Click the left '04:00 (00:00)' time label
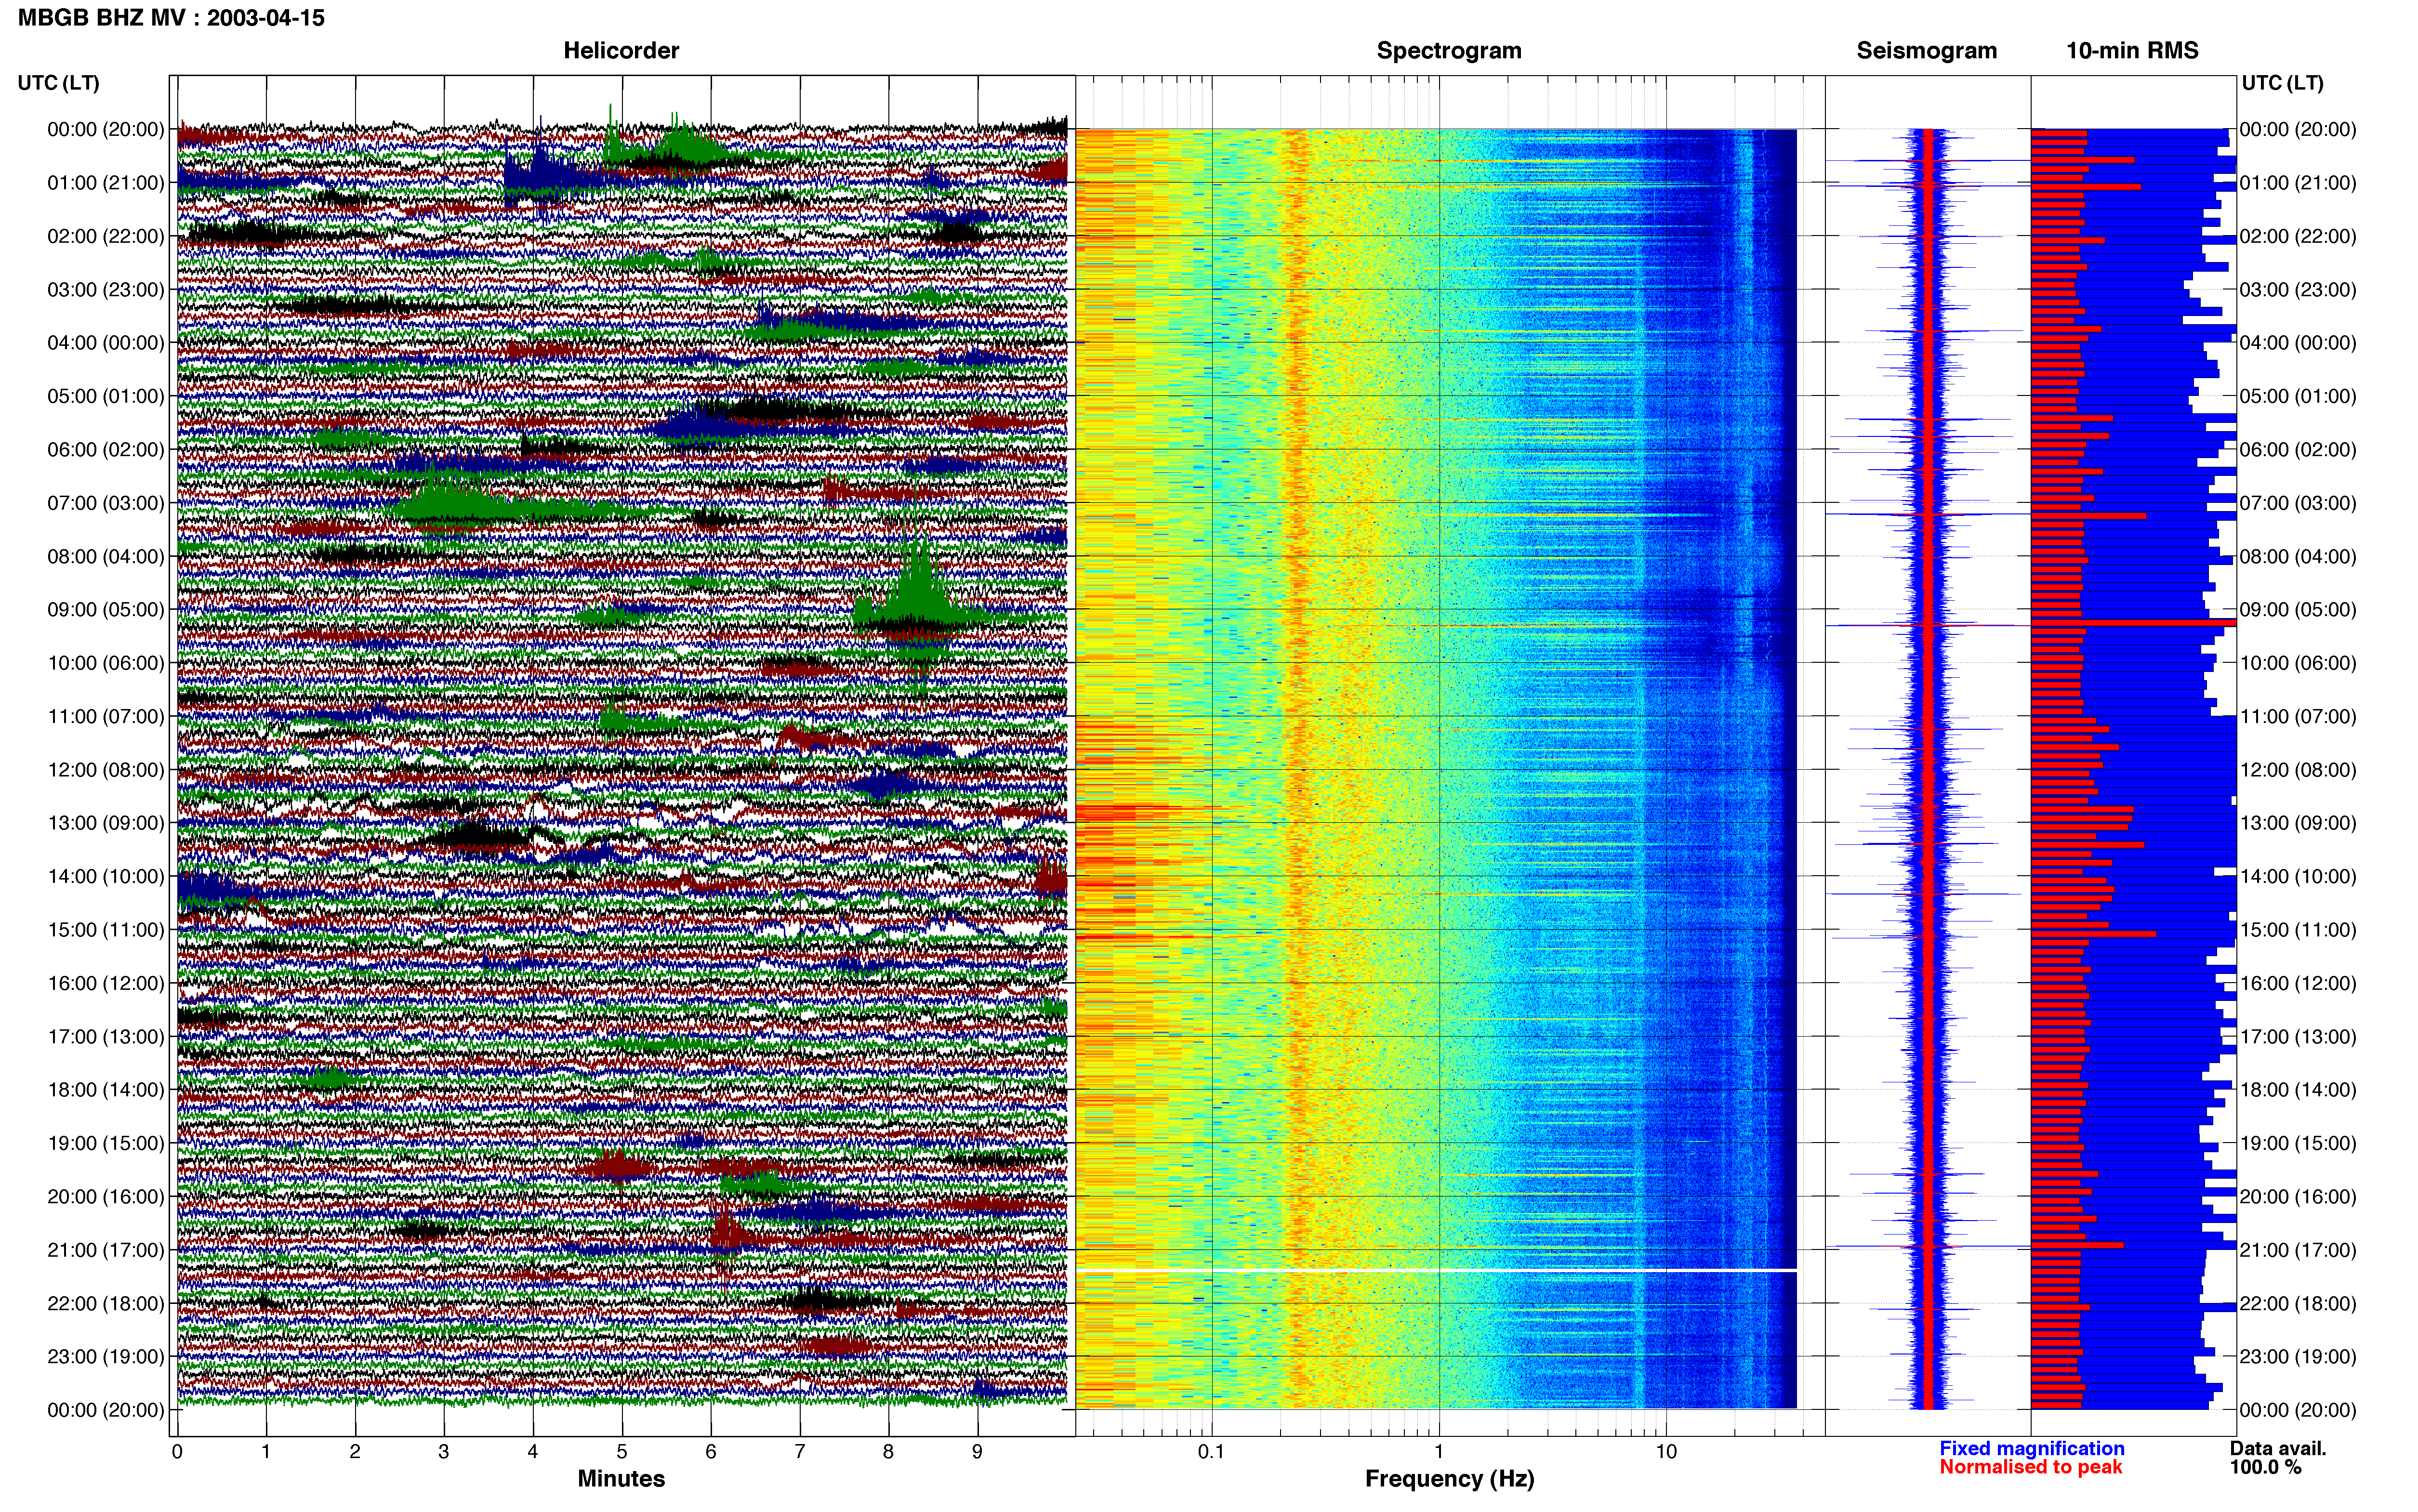 tap(106, 343)
